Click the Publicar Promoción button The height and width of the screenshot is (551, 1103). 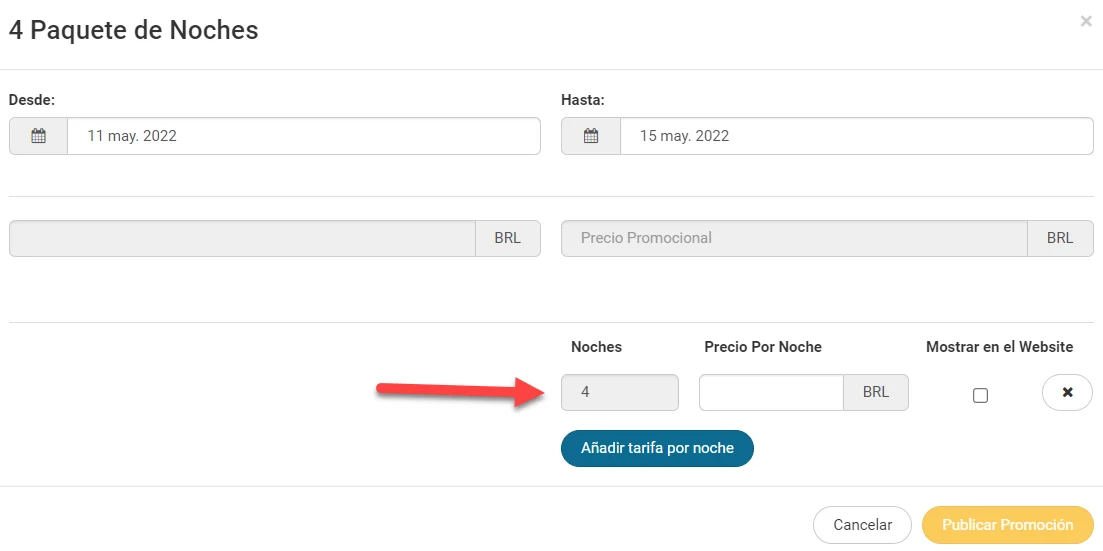pos(1007,524)
